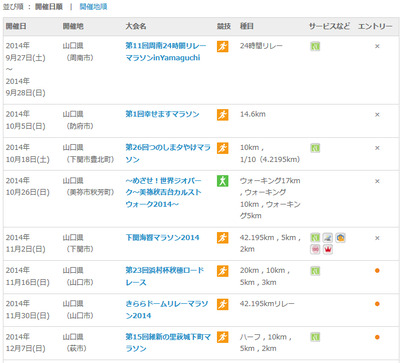Open きららドームリレーマラソン2014 event link
Viewport: 400px width, 363px height.
[x=167, y=310]
